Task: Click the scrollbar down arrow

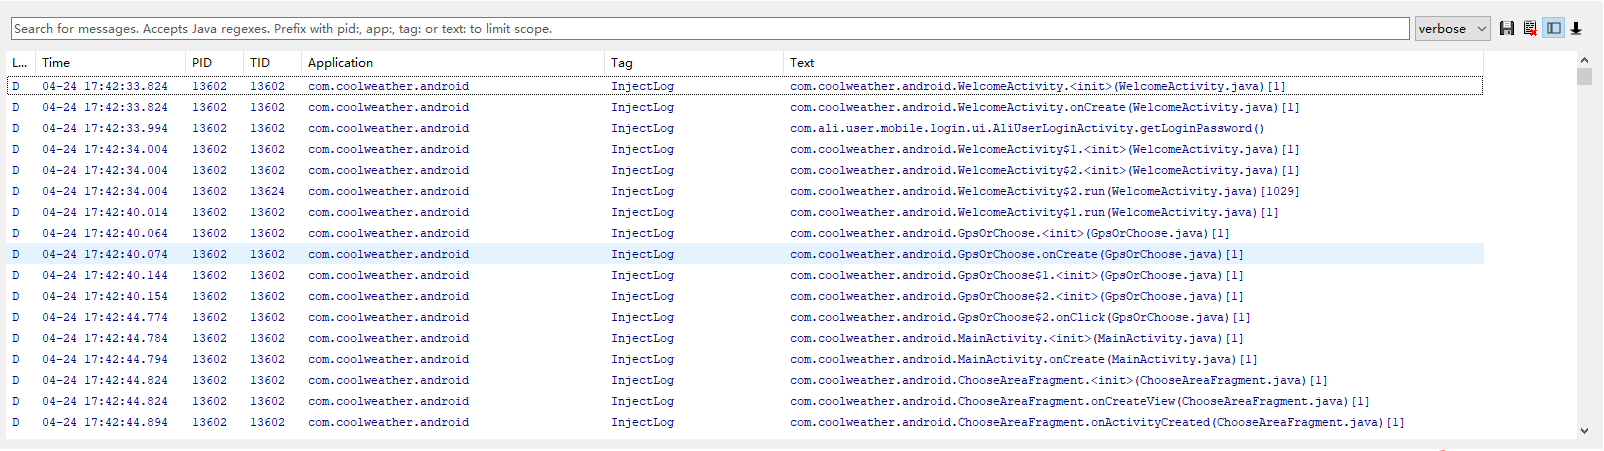Action: pos(1584,431)
